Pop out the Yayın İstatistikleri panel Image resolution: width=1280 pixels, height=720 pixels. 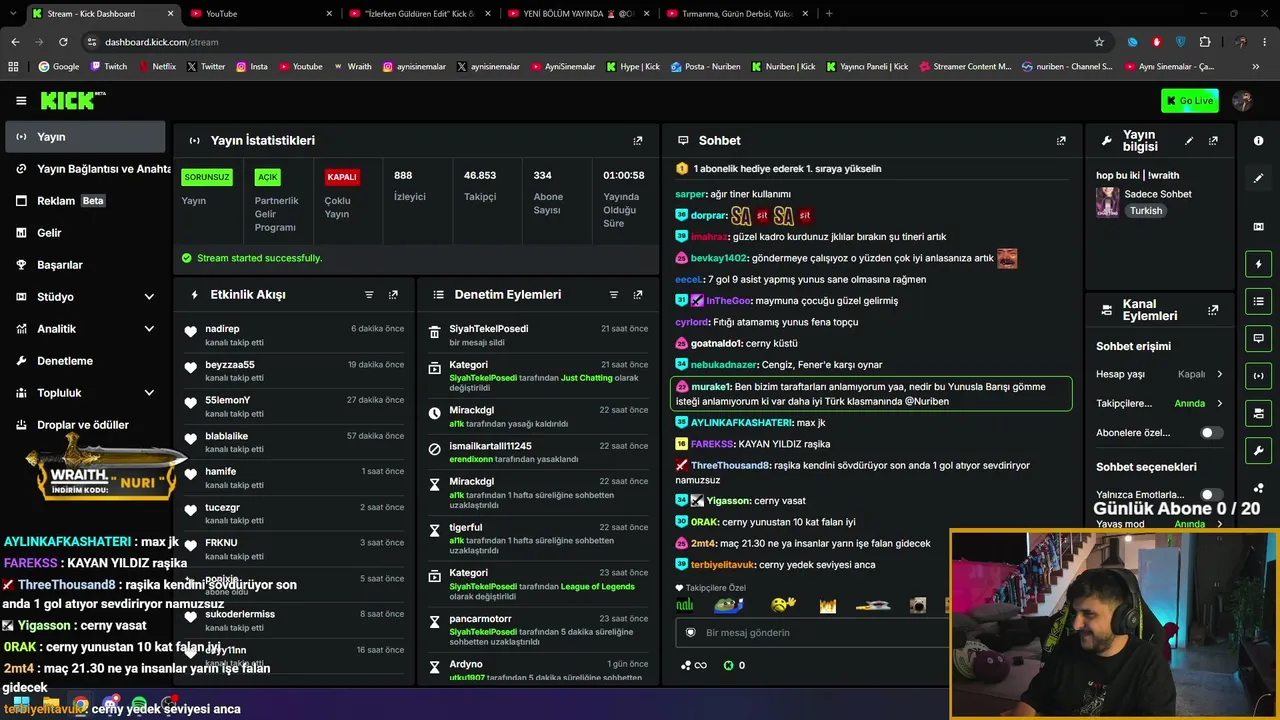point(638,141)
